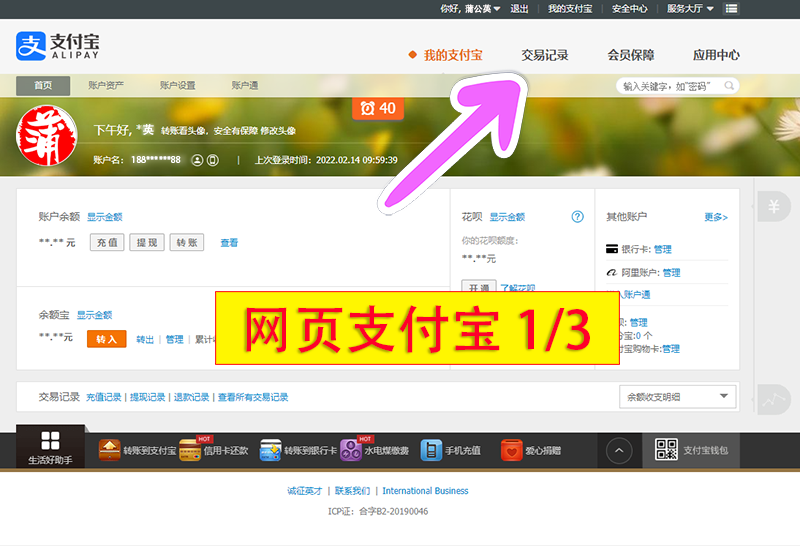Open 信用卡还款 shortcut
Screen dimensions: 800x546
[214, 451]
